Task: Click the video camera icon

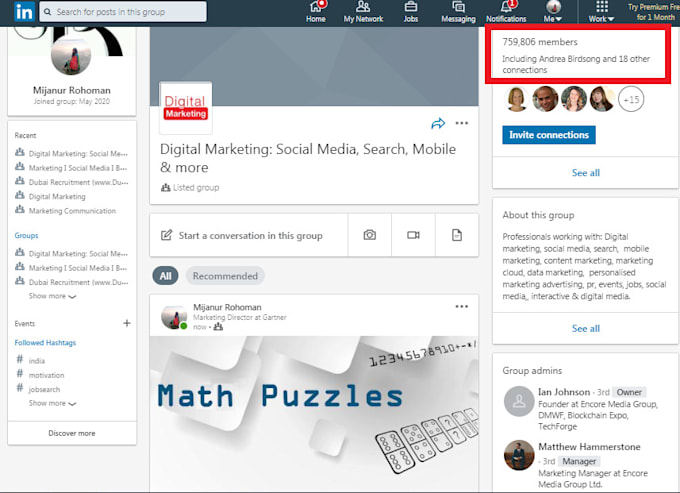Action: [x=413, y=235]
